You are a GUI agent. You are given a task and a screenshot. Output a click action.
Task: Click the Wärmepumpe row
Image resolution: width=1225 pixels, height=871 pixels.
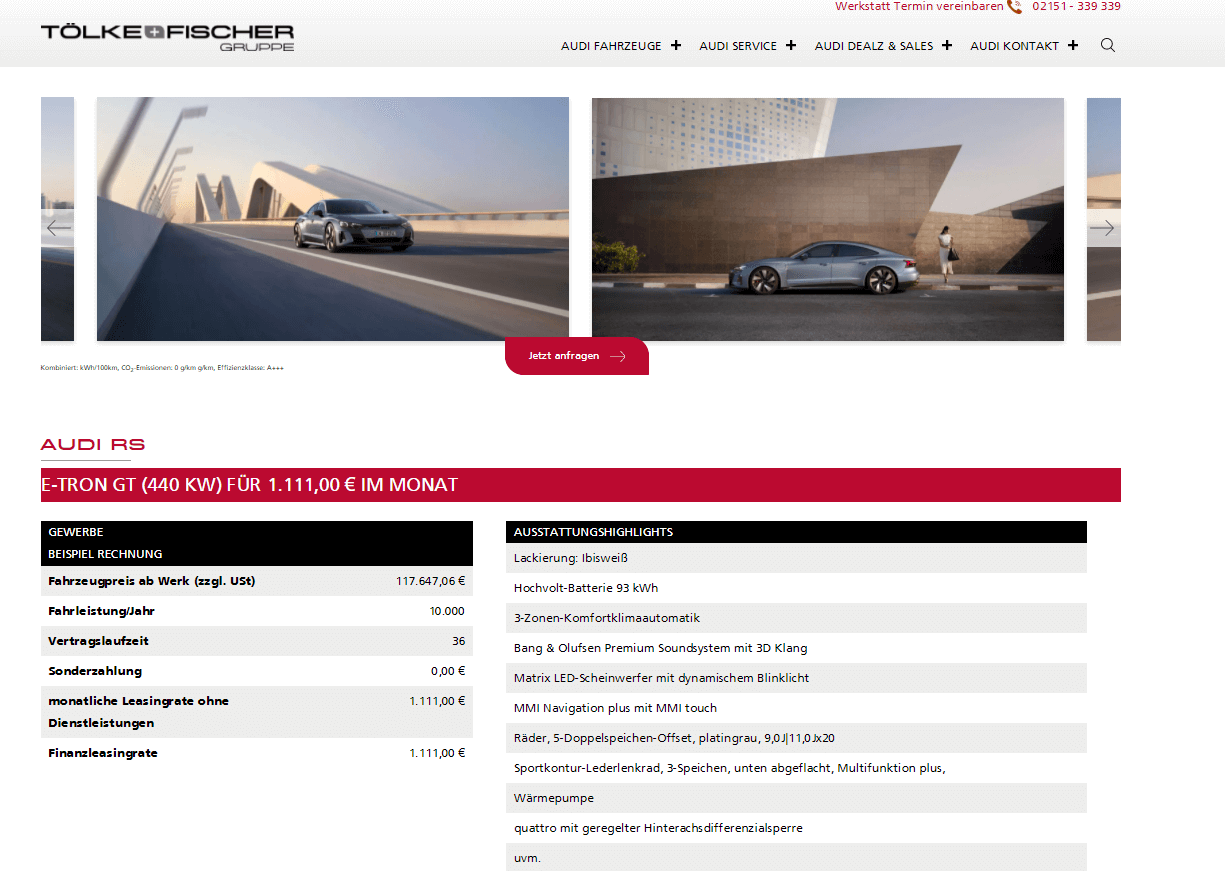pos(796,798)
